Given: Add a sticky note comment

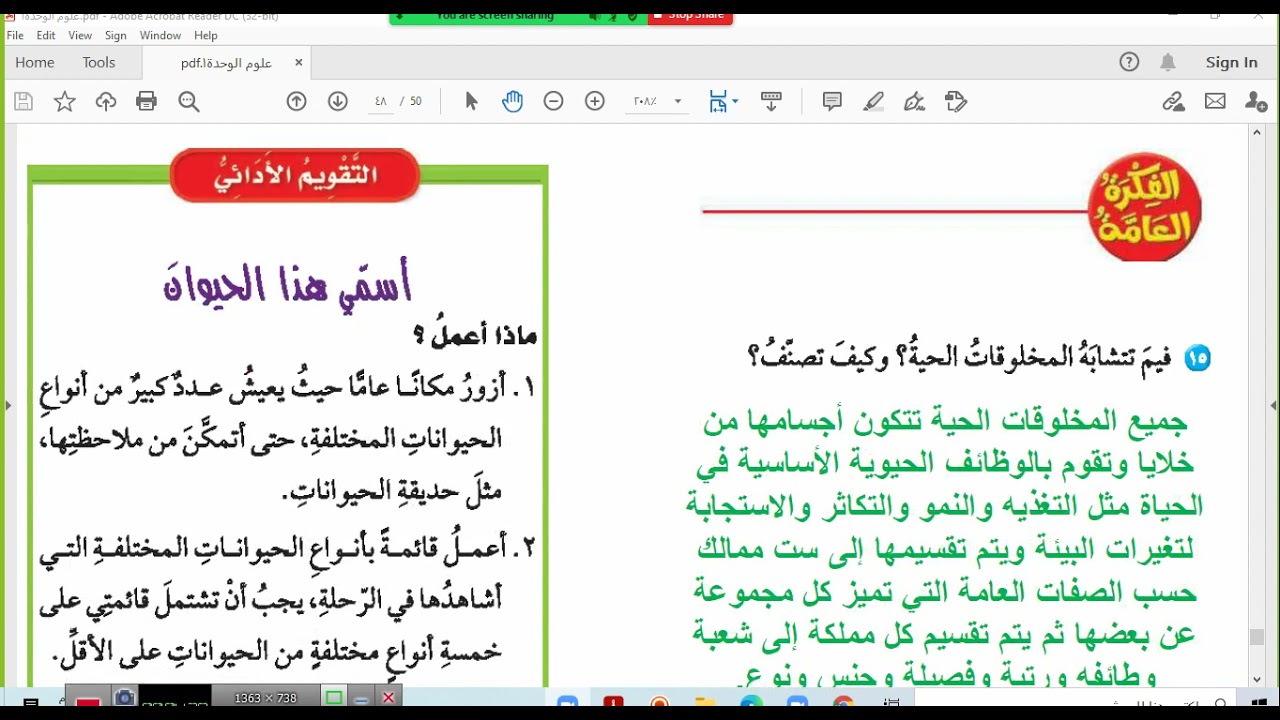Looking at the screenshot, I should coord(832,101).
